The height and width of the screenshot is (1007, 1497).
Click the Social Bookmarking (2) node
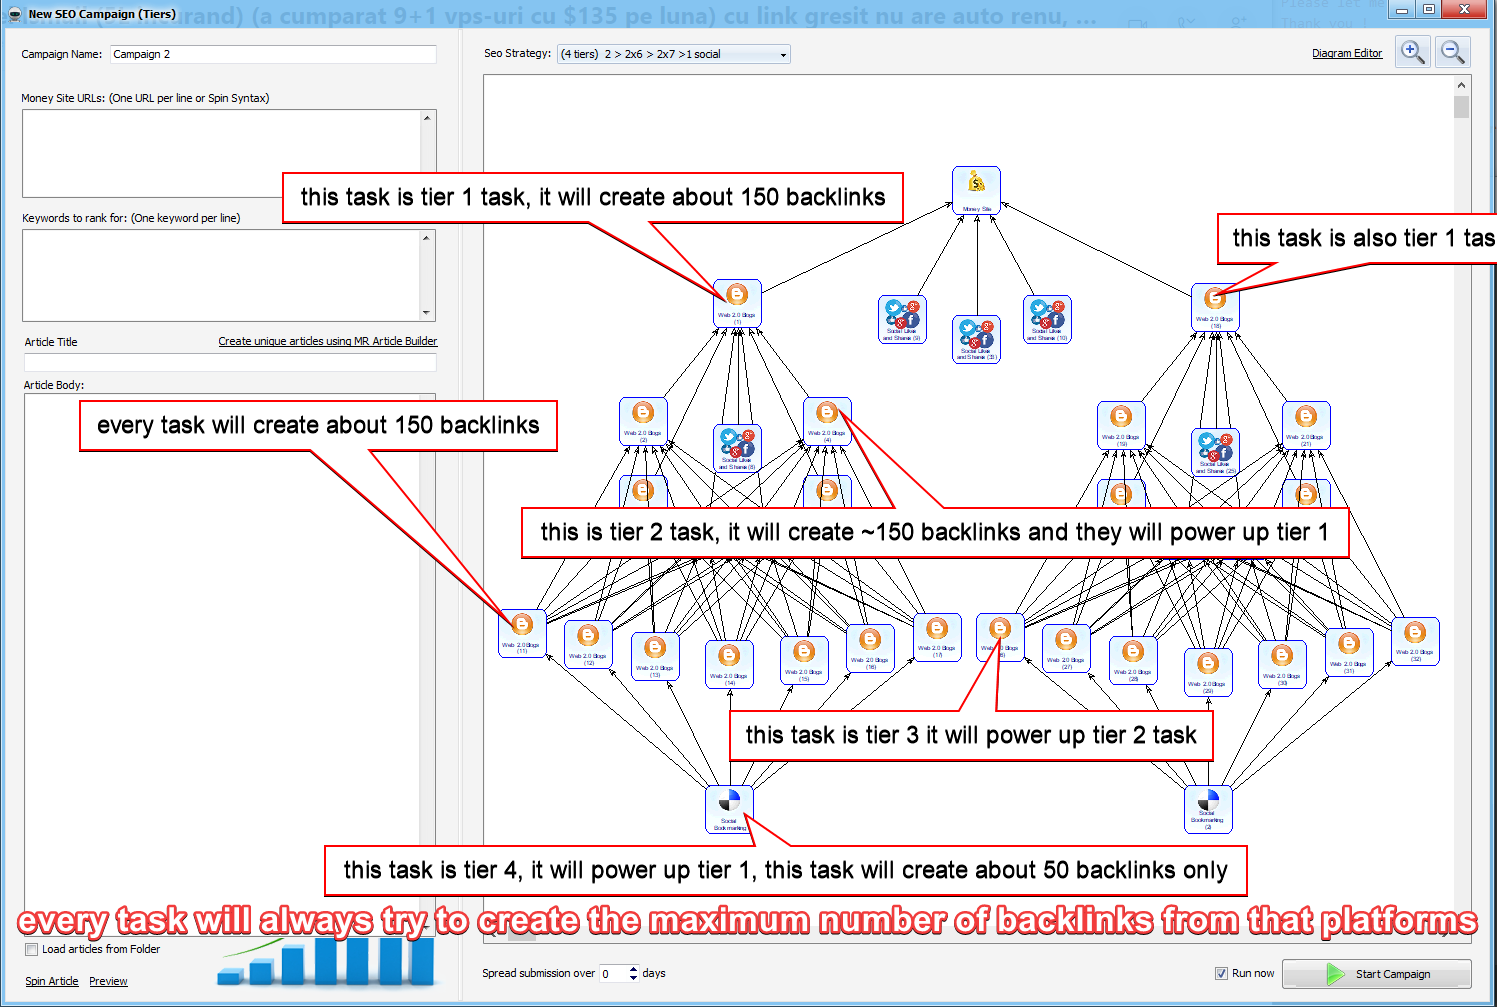(1208, 810)
